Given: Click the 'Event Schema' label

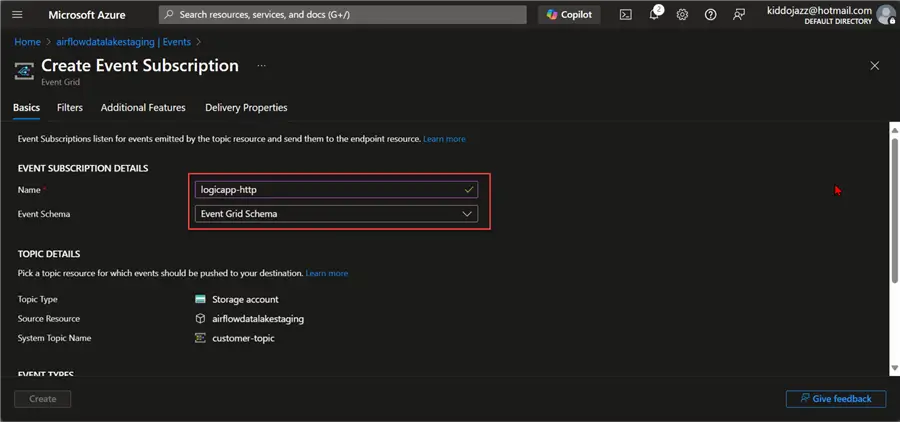Looking at the screenshot, I should coord(44,214).
